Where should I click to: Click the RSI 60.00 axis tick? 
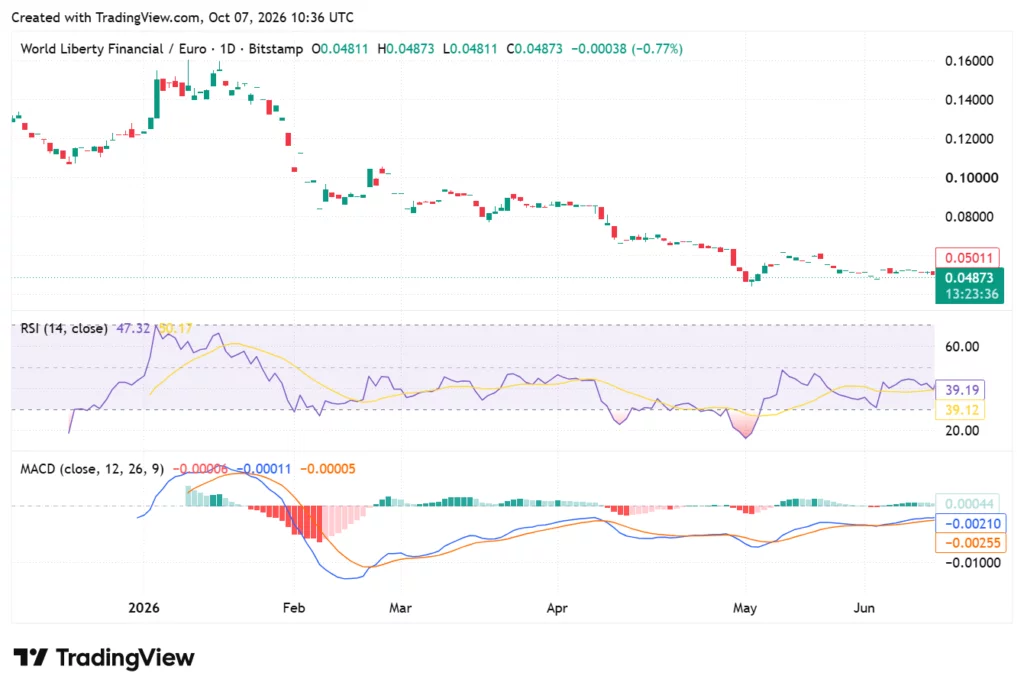962,347
